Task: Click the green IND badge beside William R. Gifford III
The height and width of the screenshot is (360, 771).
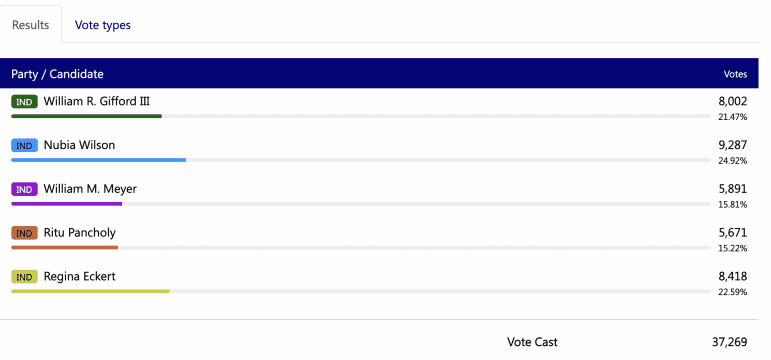Action: point(24,102)
